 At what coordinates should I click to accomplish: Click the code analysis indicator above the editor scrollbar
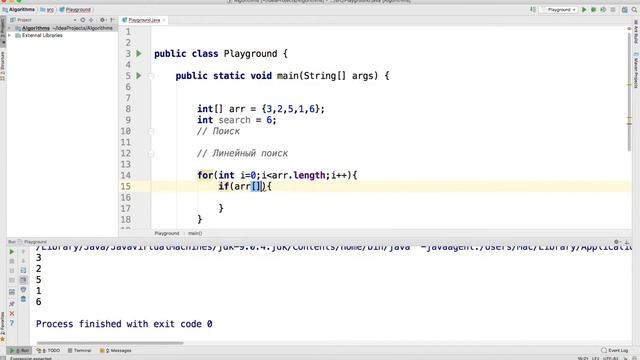629,29
